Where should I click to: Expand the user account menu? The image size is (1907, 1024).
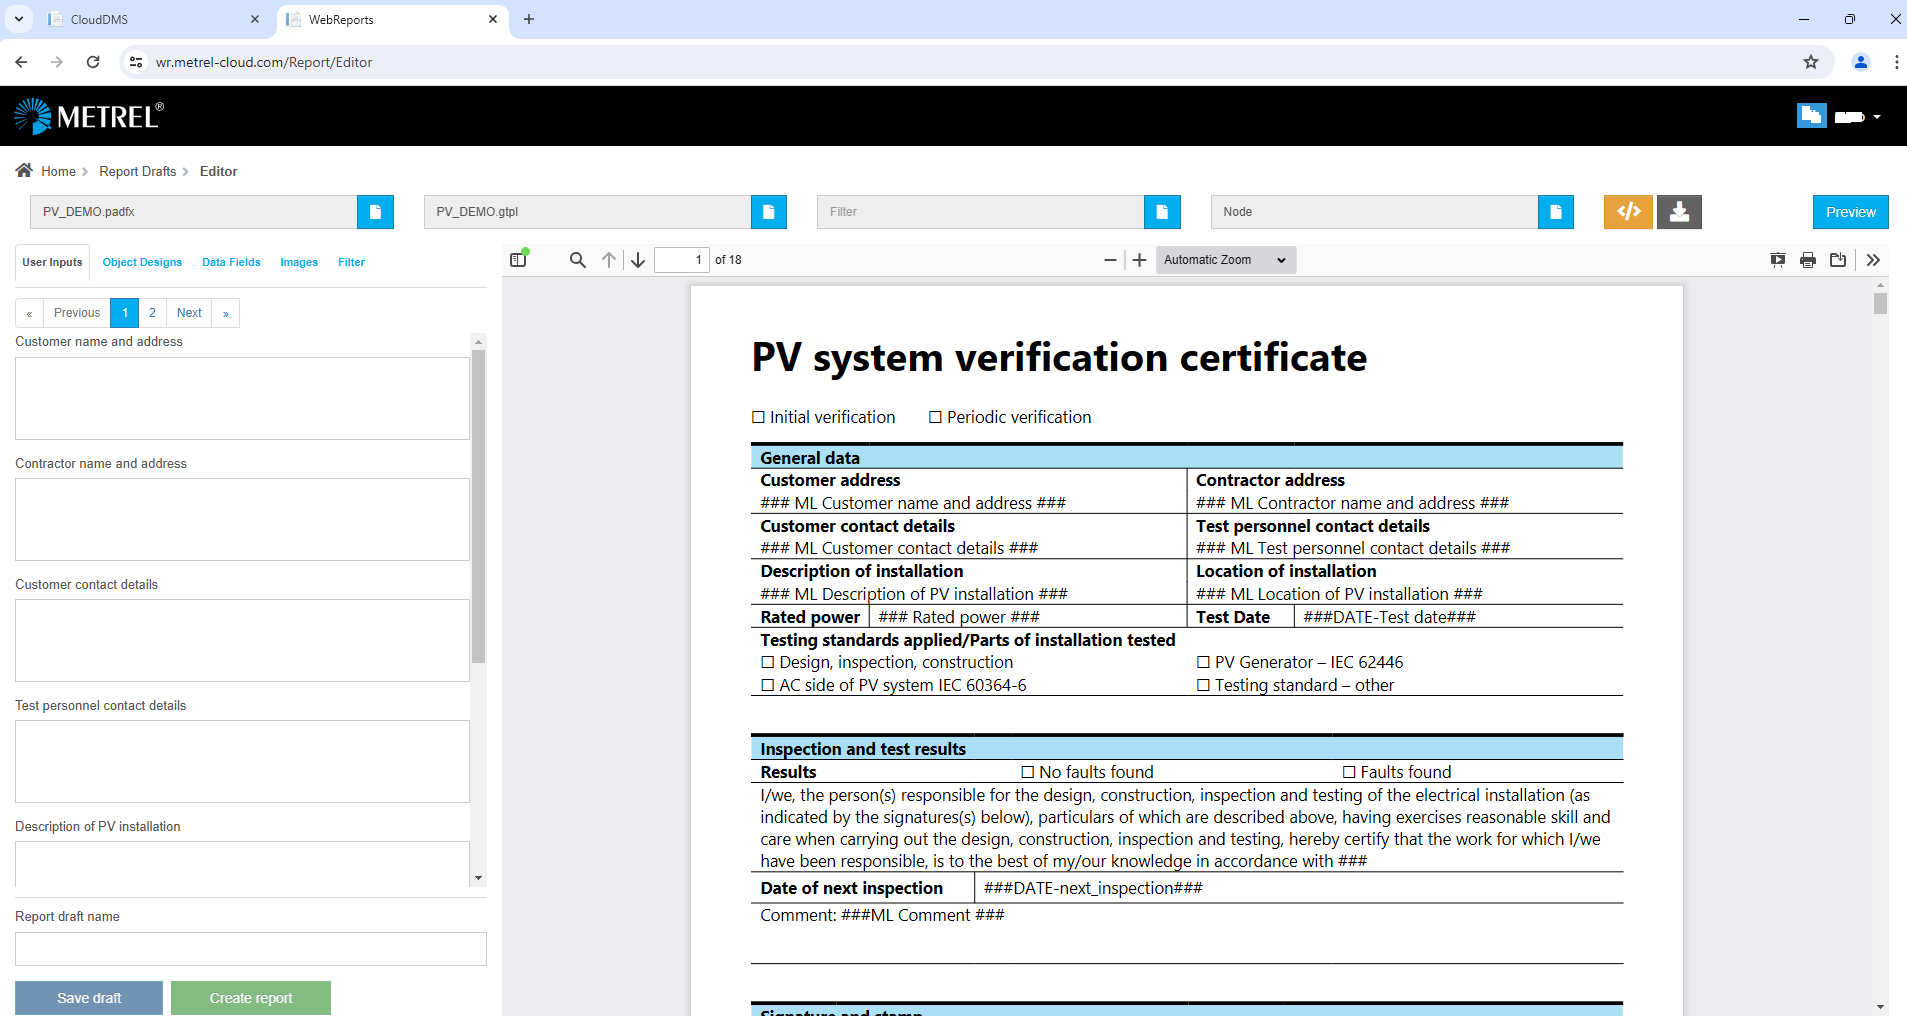tap(1876, 117)
